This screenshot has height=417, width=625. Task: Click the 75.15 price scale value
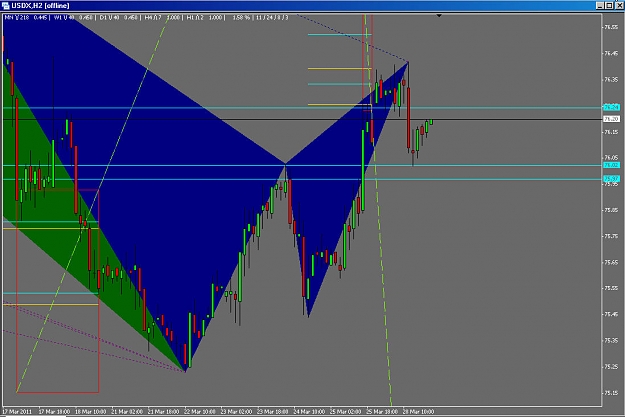[611, 393]
